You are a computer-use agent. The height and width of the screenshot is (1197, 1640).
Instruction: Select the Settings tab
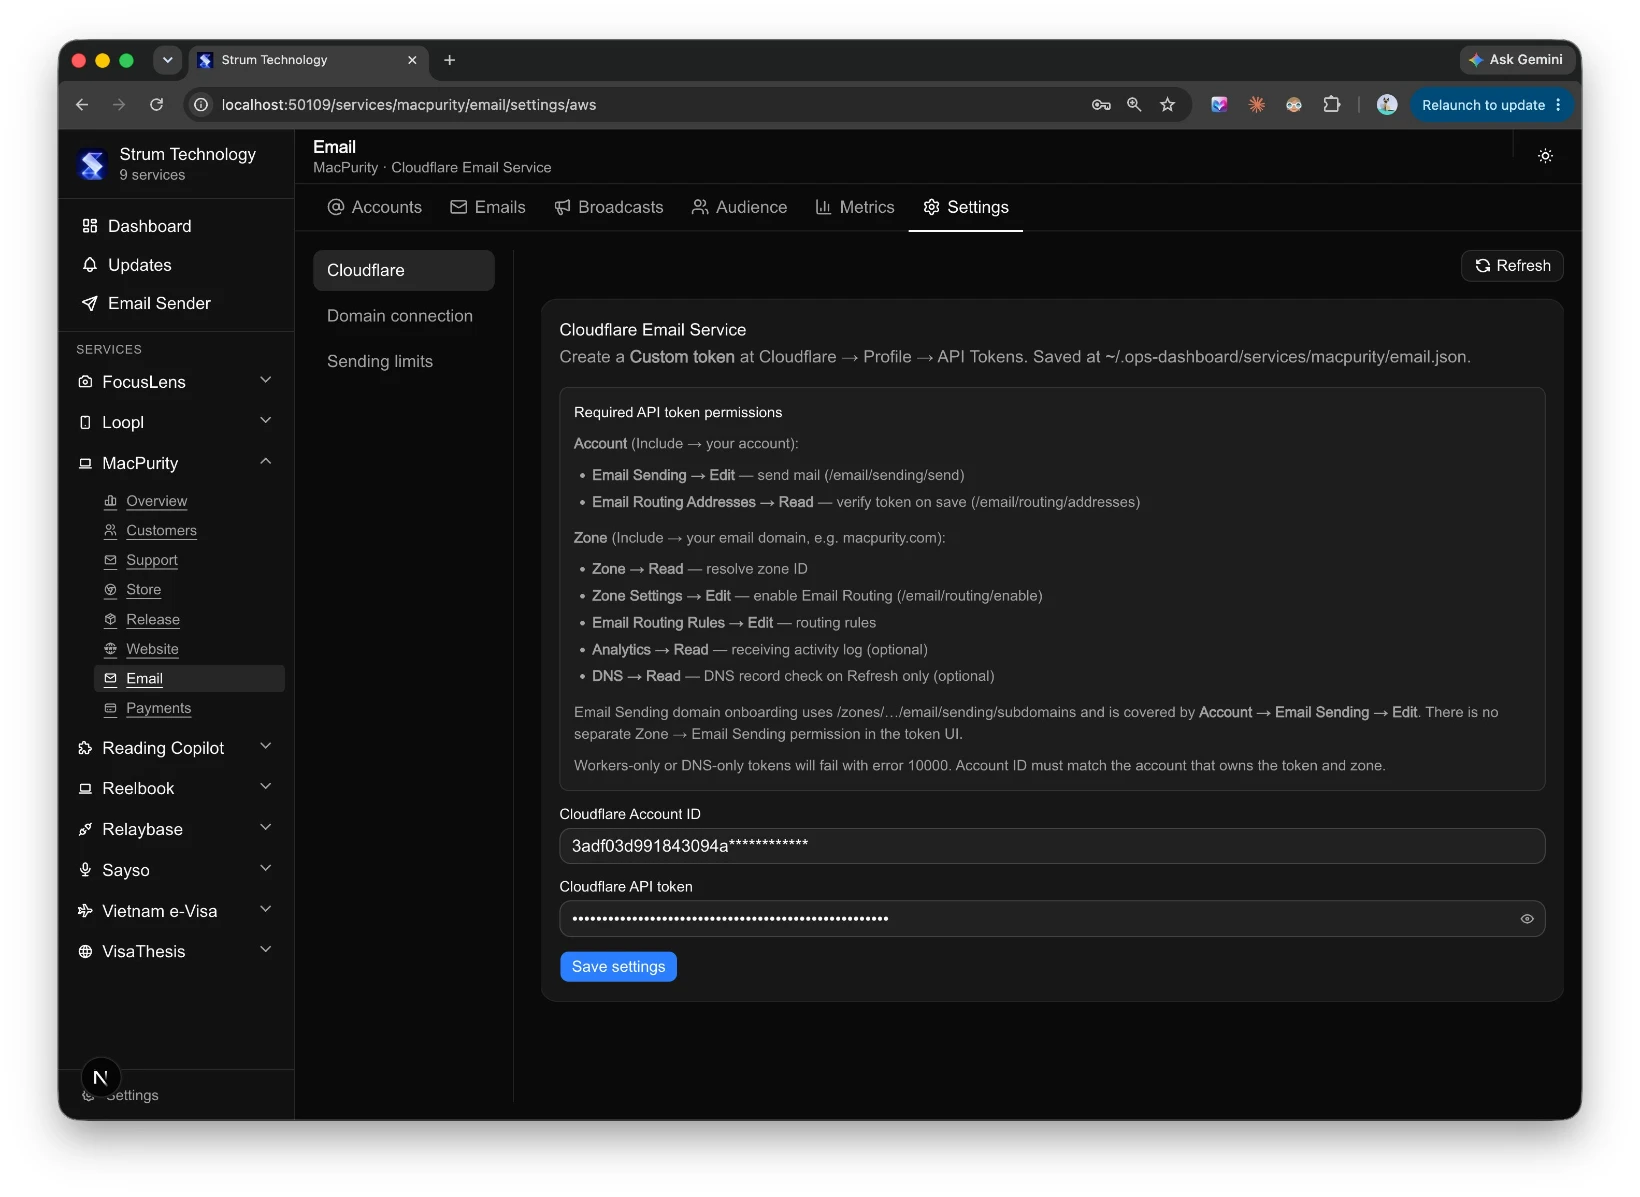click(x=966, y=207)
